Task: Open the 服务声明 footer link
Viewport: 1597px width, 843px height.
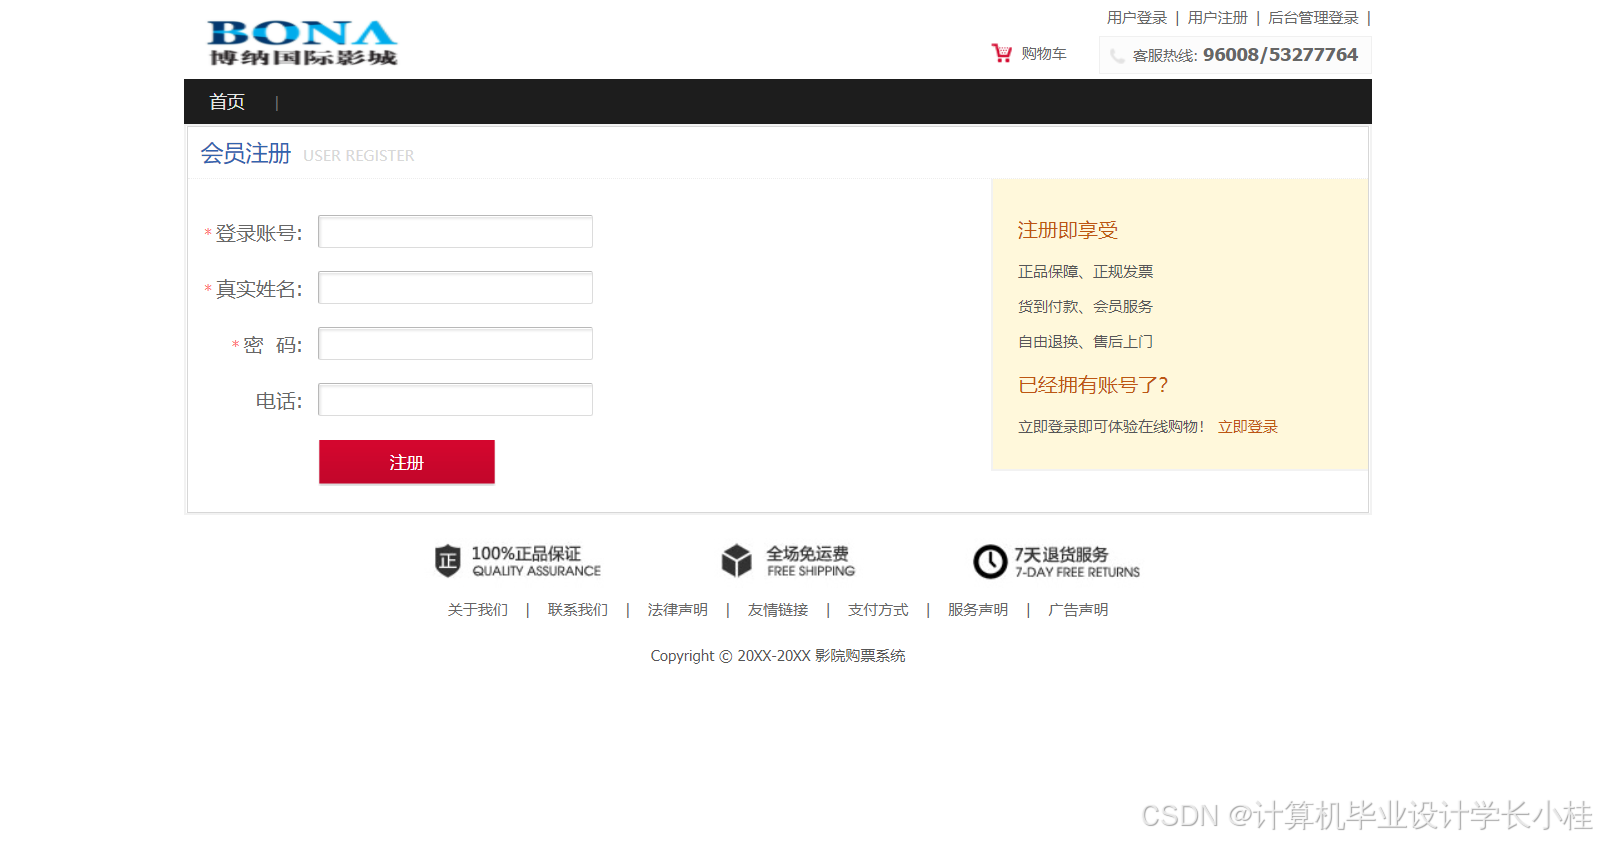Action: point(978,610)
